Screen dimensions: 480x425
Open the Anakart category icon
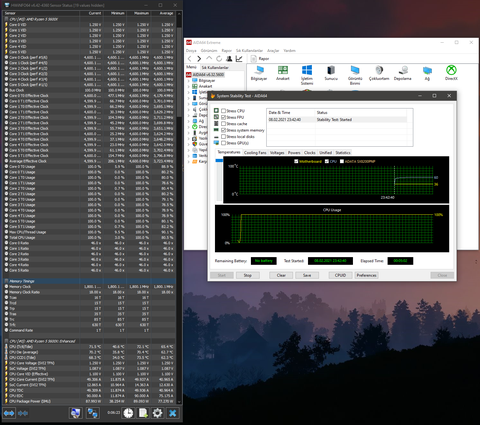click(283, 73)
